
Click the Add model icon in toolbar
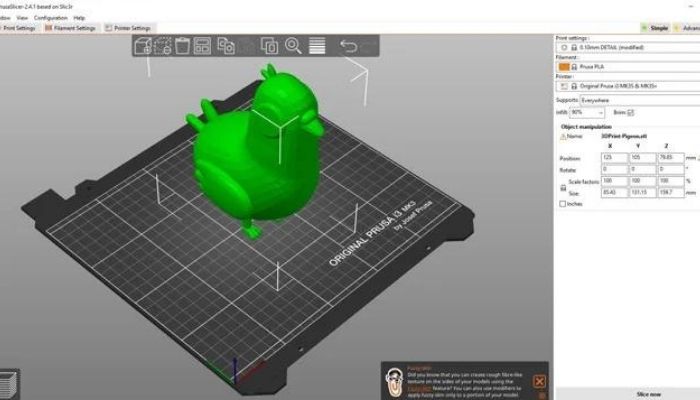click(143, 46)
